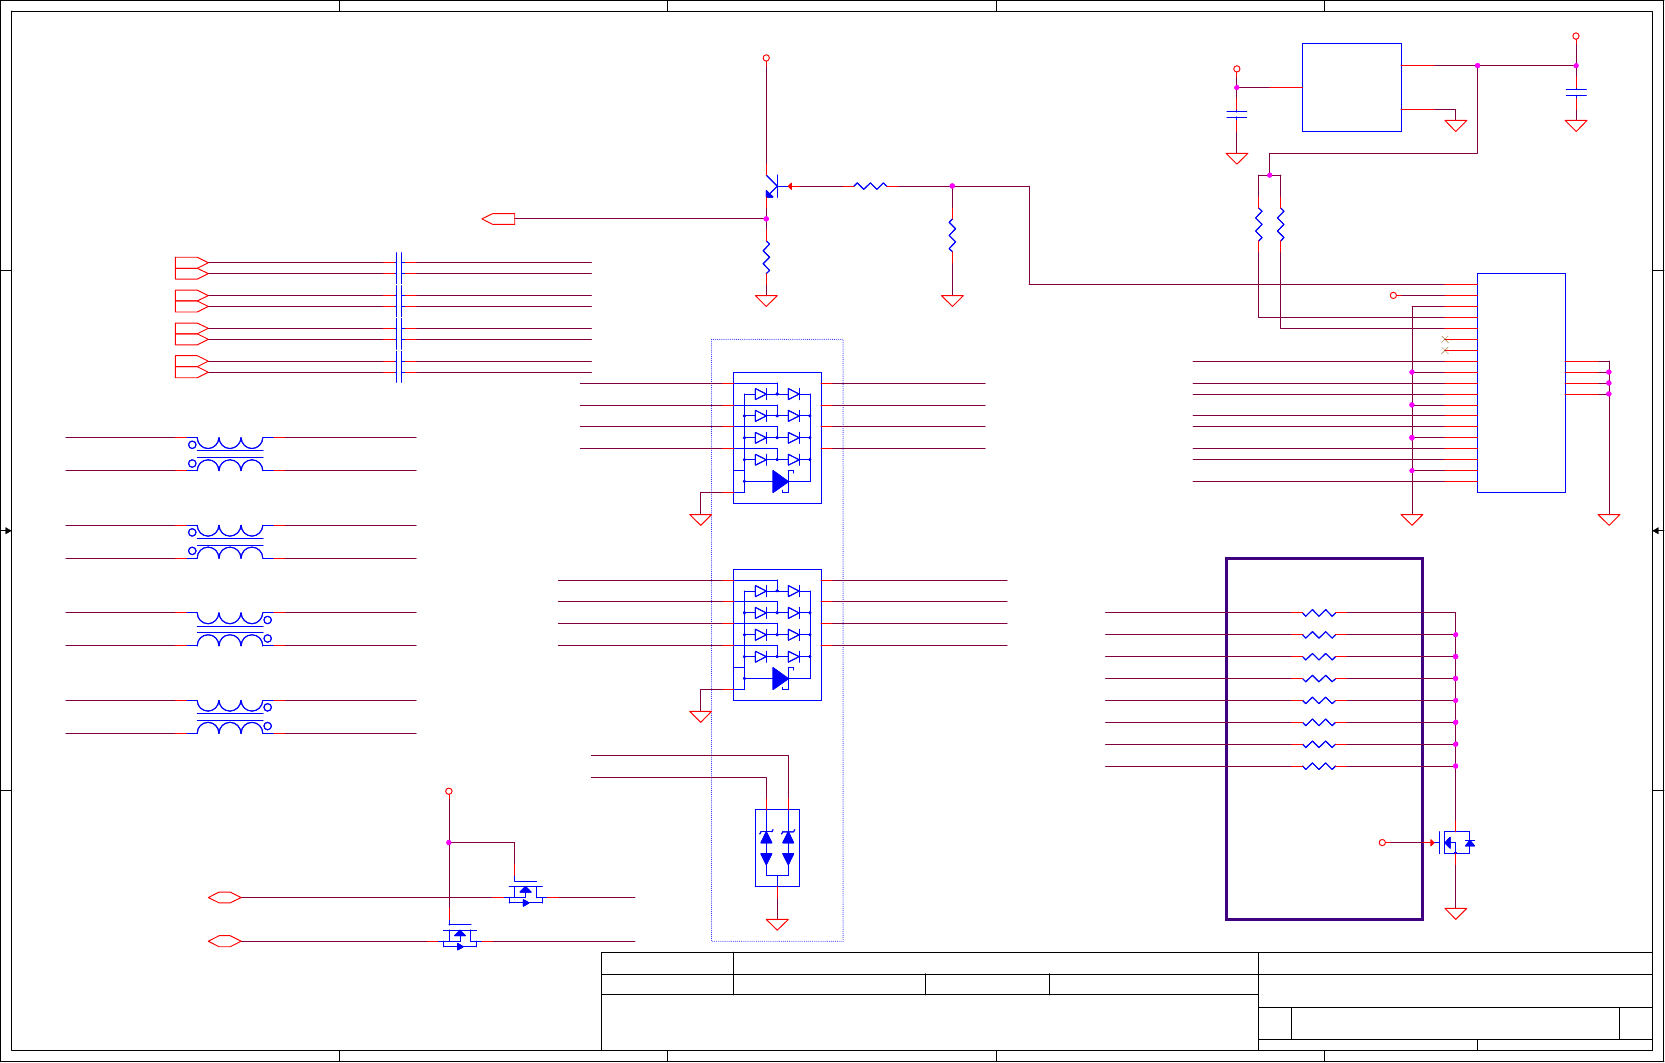The width and height of the screenshot is (1665, 1063).
Task: Click the off-page port left of transistor
Action: click(x=498, y=219)
